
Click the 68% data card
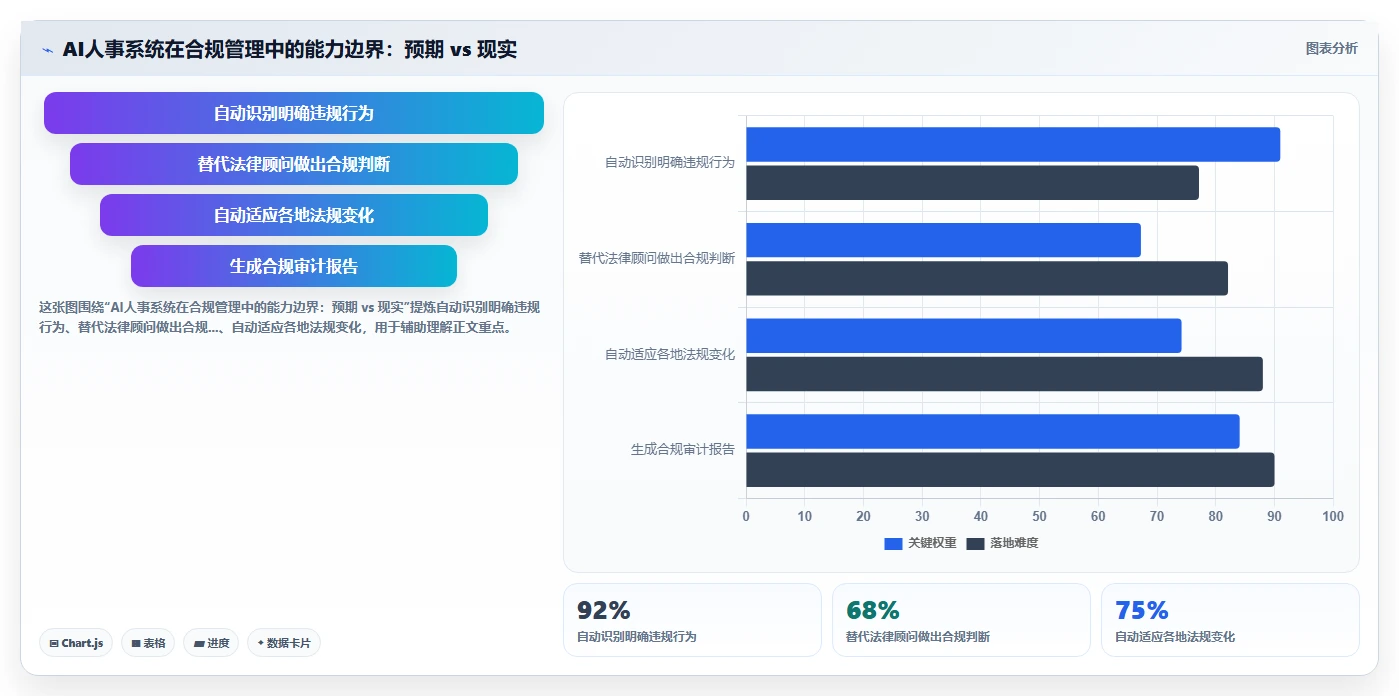tap(961, 620)
